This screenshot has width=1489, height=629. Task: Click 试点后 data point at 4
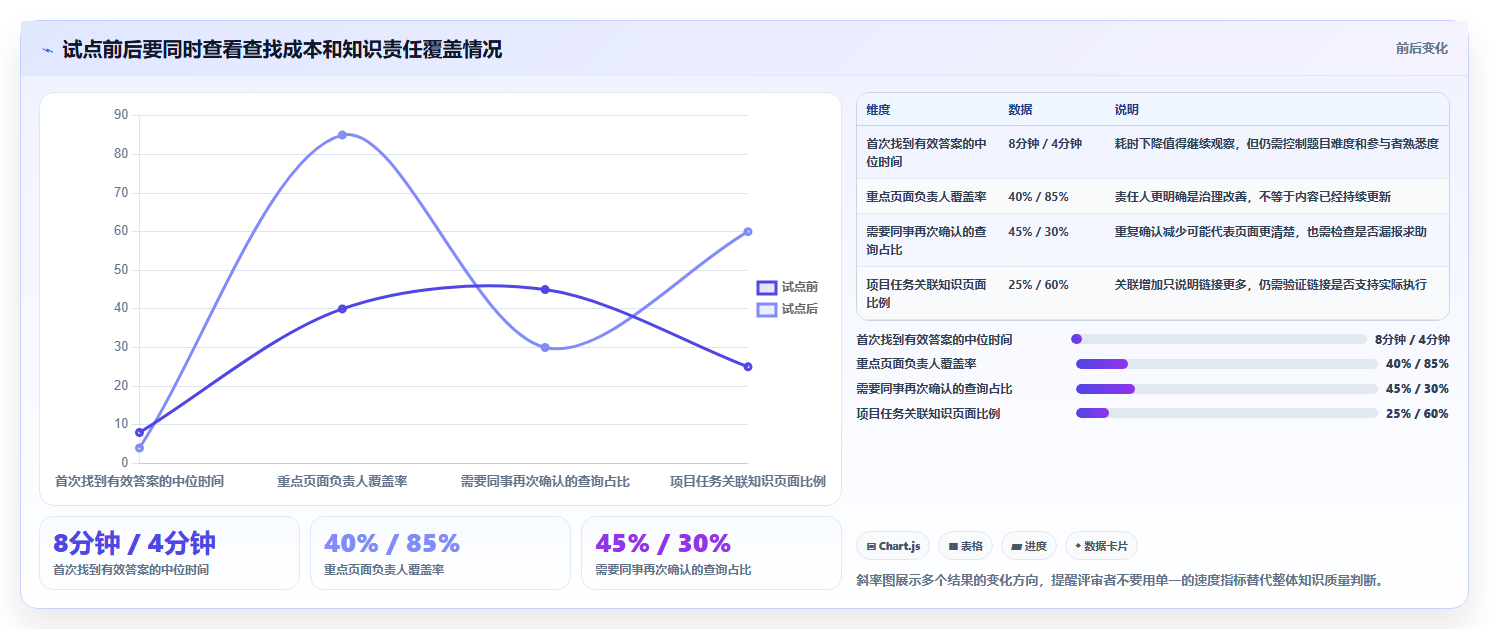[x=139, y=448]
